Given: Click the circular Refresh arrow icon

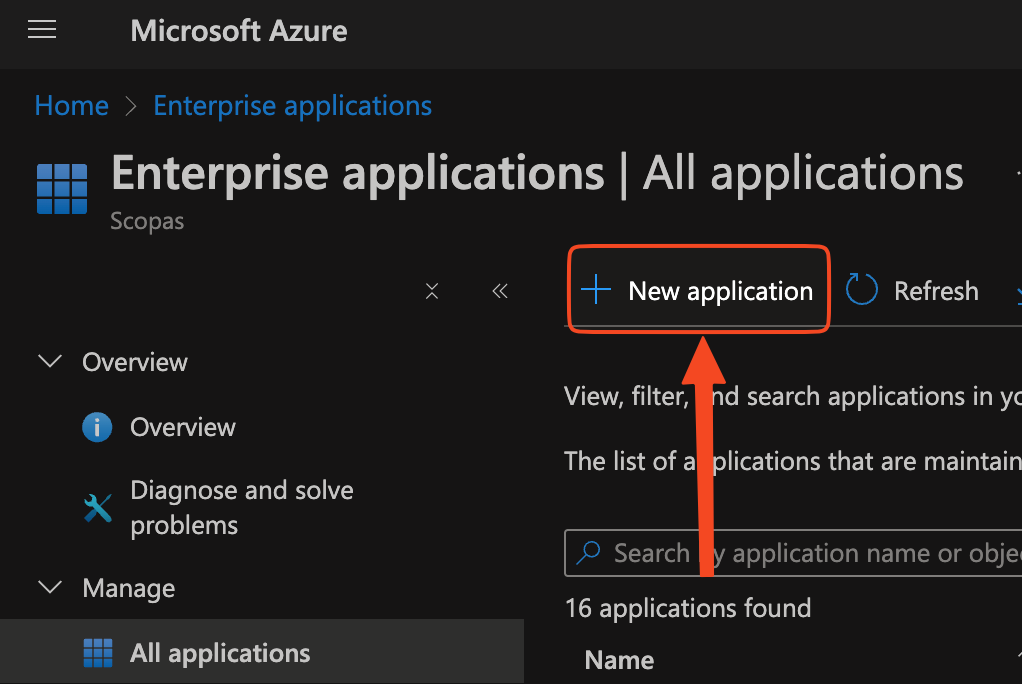Looking at the screenshot, I should point(861,291).
